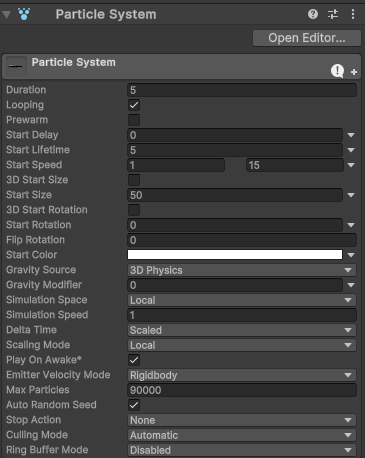The height and width of the screenshot is (458, 365).
Task: Click the Particle System component icon
Action: click(x=24, y=14)
